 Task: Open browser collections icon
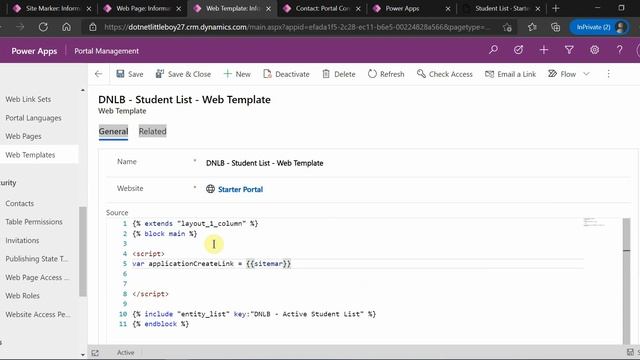[x=556, y=27]
